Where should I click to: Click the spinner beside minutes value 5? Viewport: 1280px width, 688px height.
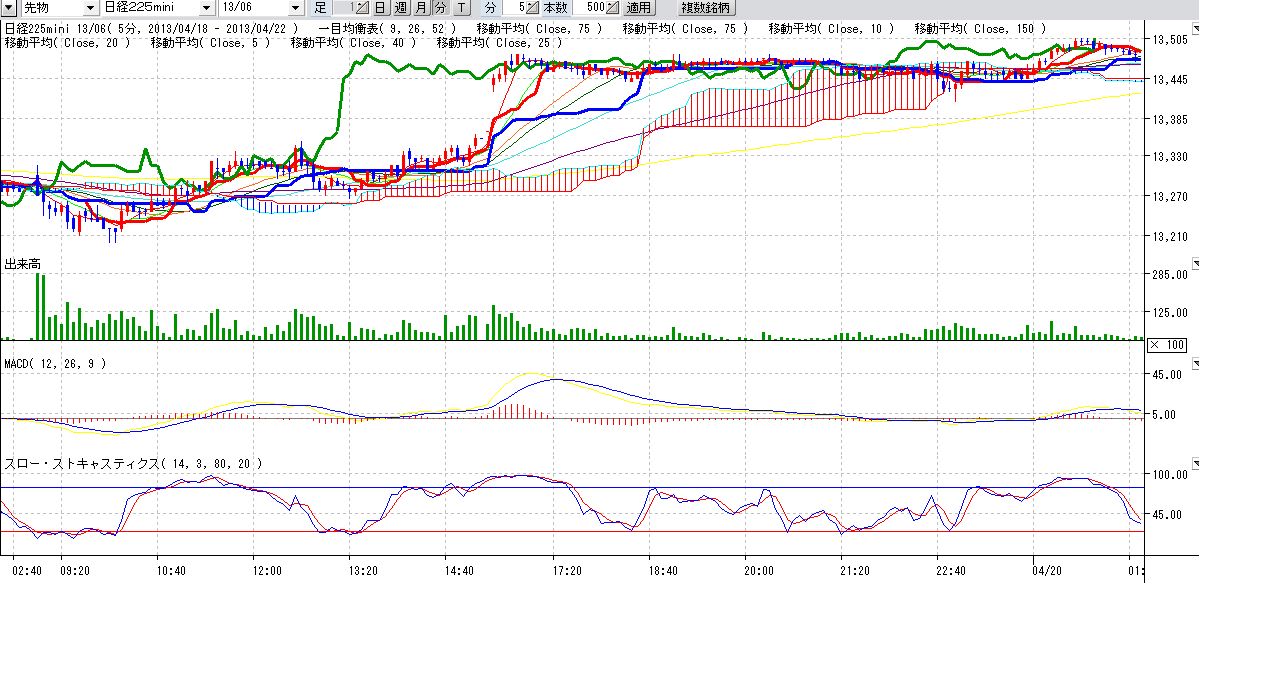coord(533,7)
